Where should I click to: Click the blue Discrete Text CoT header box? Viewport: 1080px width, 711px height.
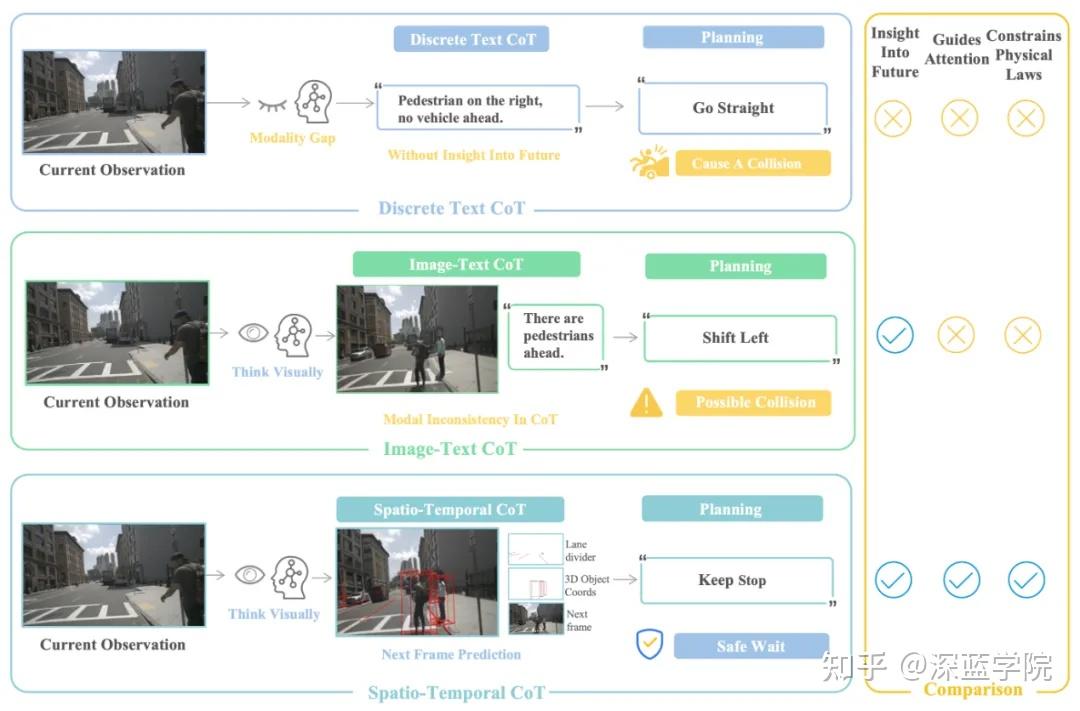click(x=471, y=39)
